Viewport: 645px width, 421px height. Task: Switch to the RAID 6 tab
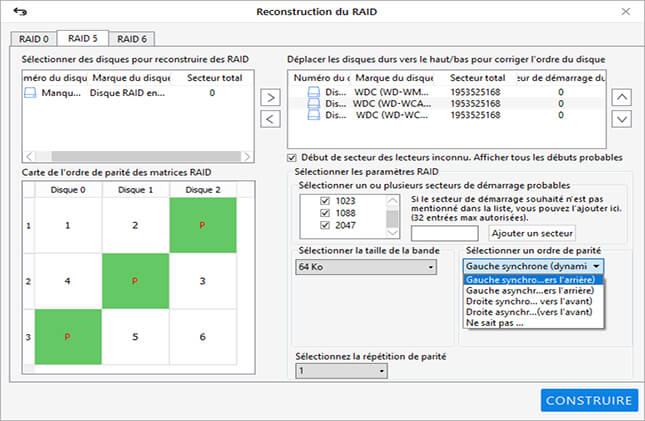pyautogui.click(x=132, y=39)
